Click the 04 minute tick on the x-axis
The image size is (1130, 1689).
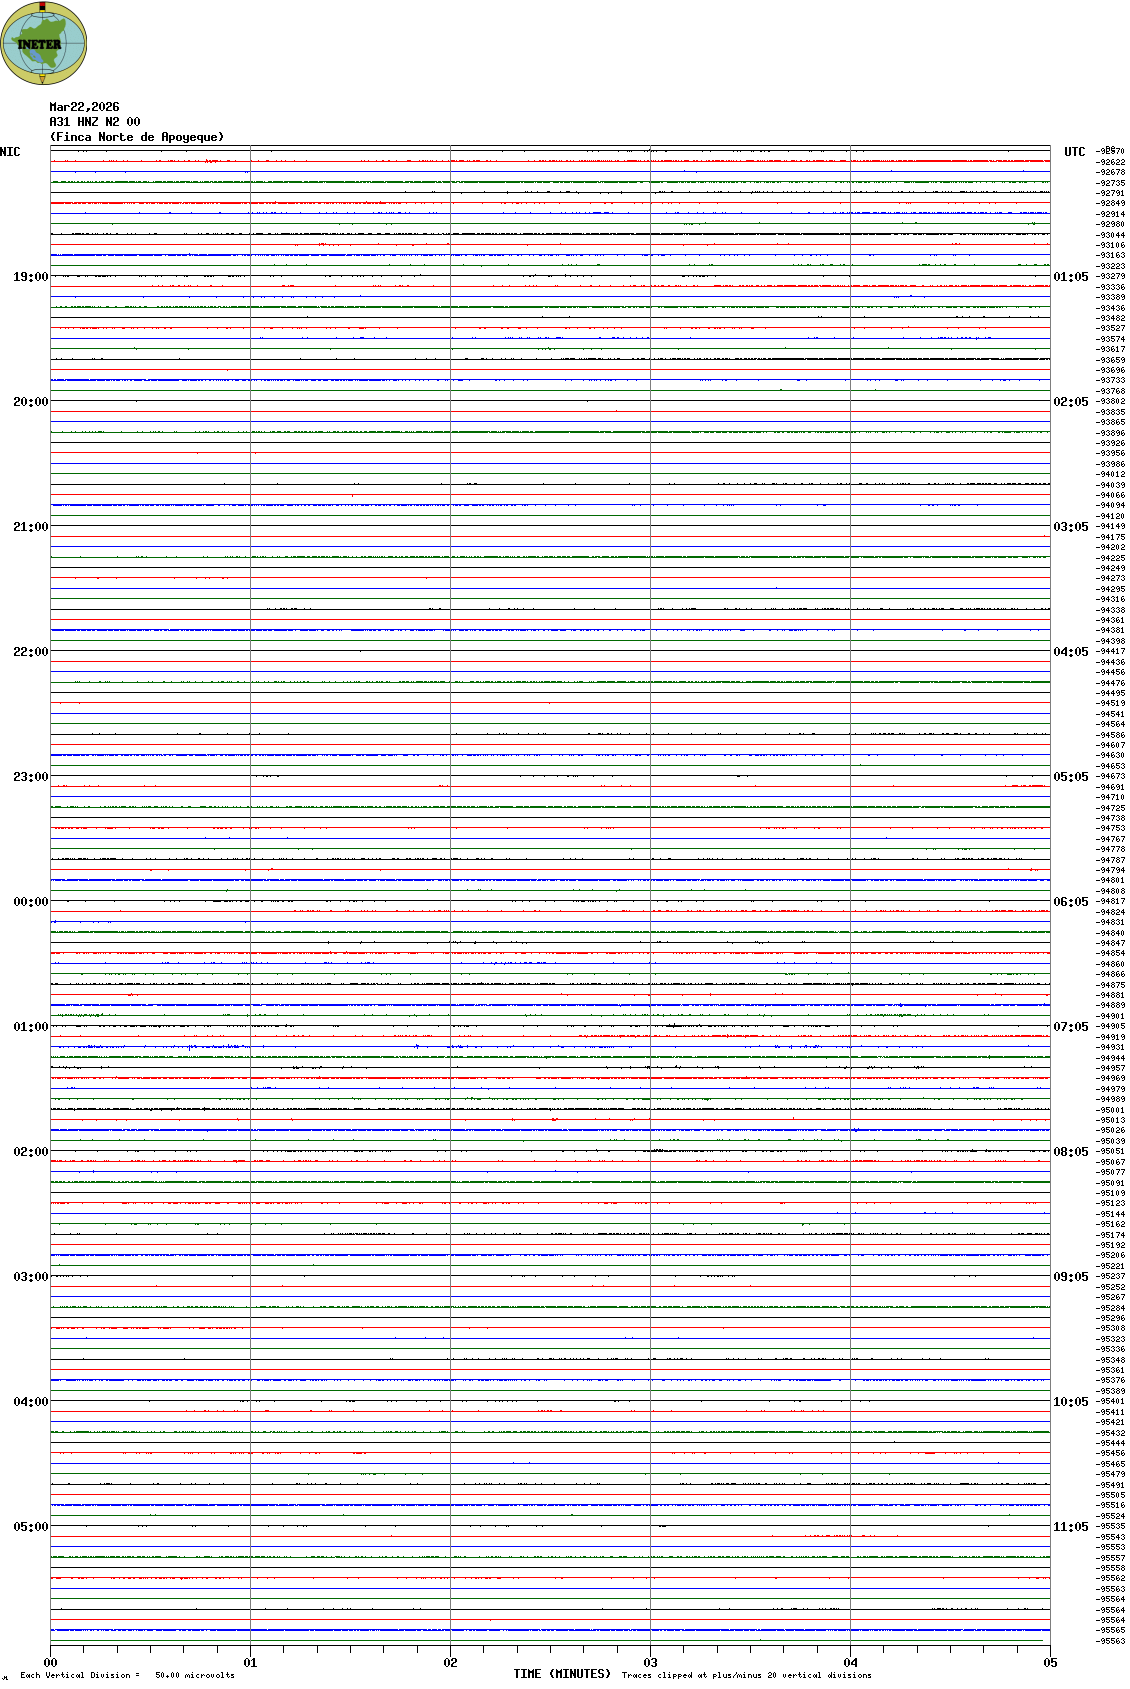(850, 1663)
